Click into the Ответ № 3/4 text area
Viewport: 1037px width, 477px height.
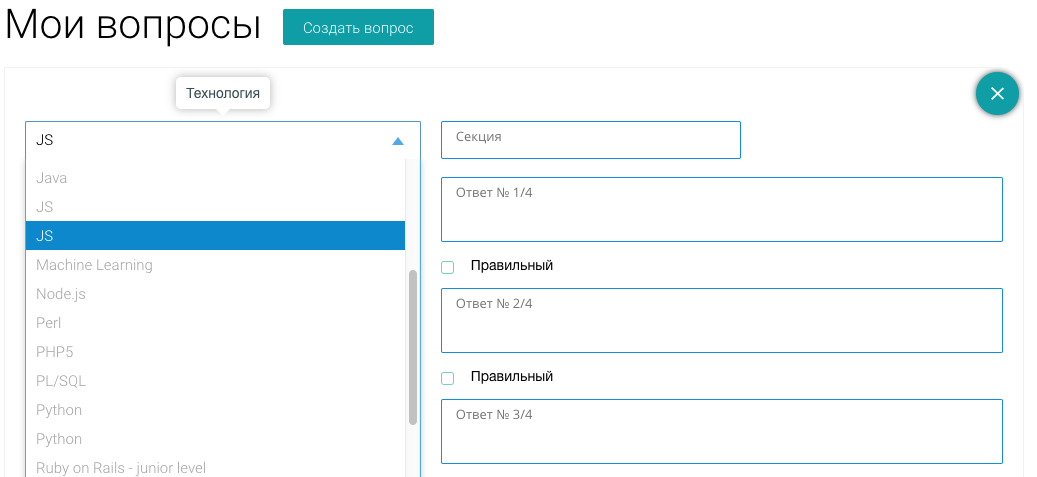pyautogui.click(x=722, y=431)
